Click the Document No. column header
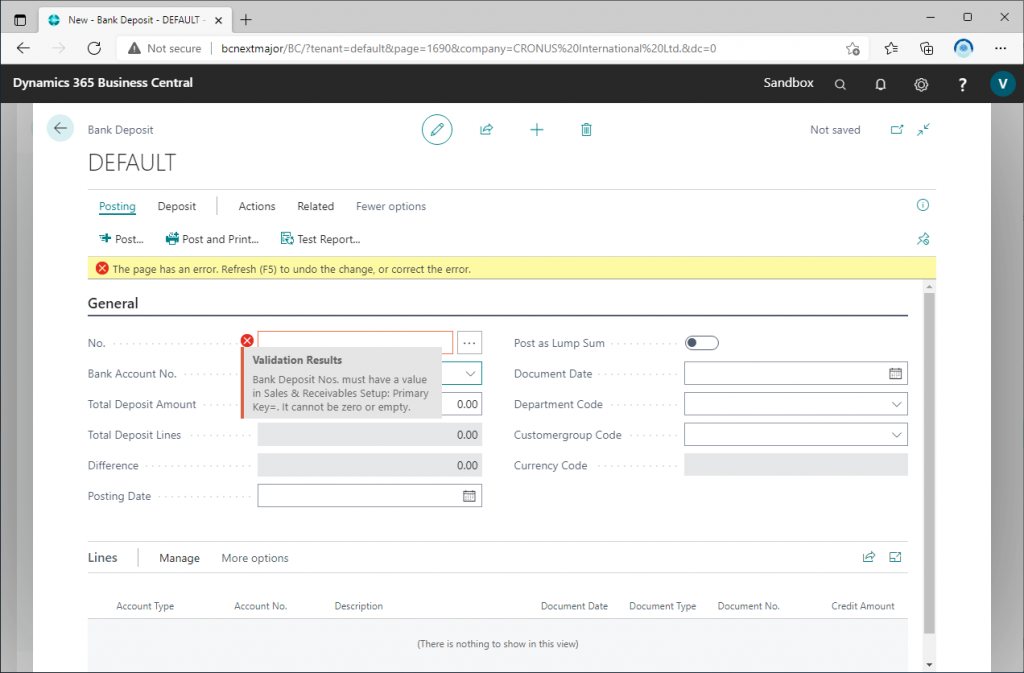 point(748,606)
